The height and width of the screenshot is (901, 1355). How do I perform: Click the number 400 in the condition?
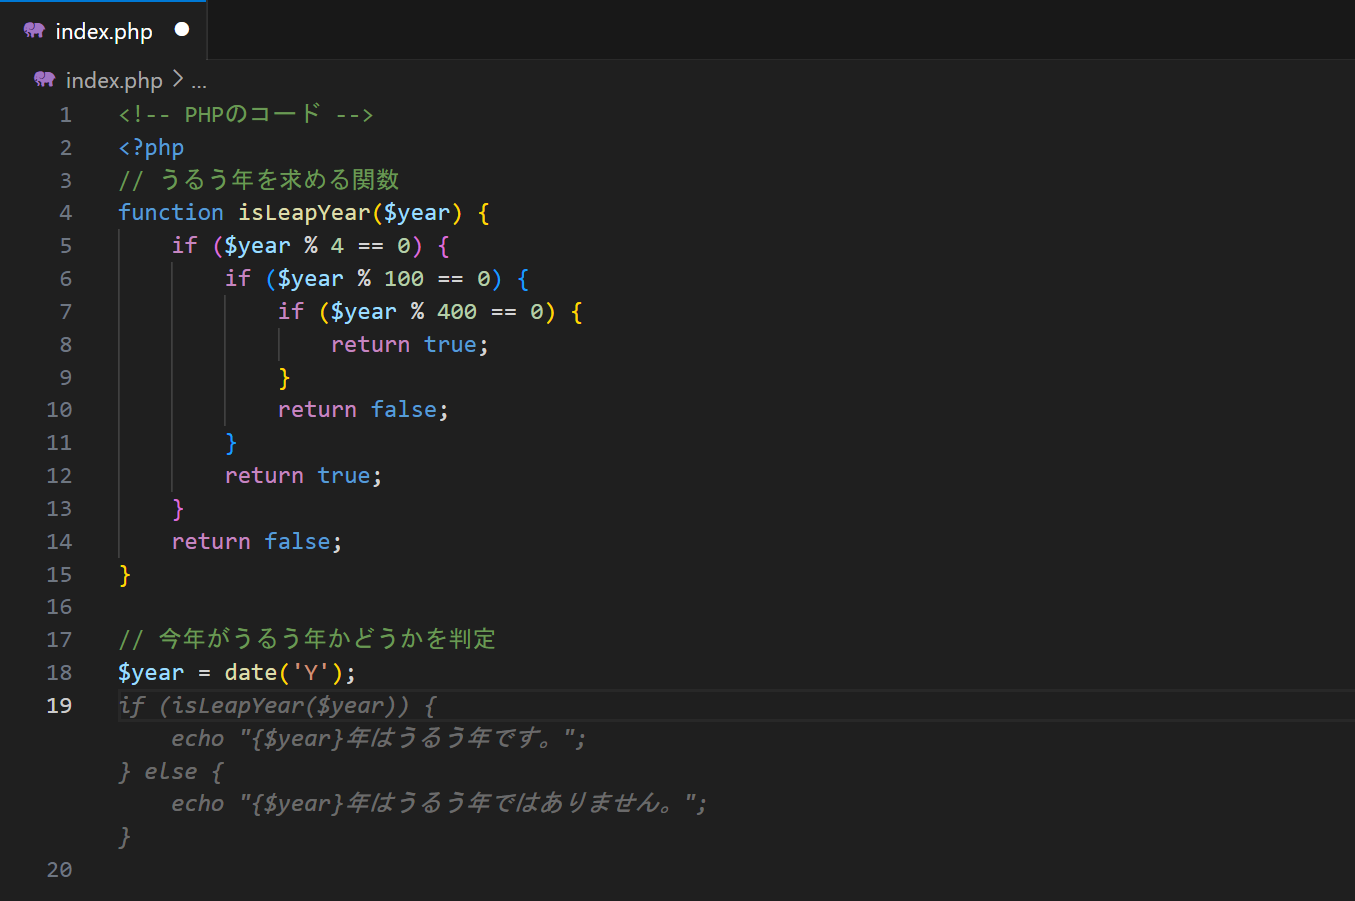point(457,312)
